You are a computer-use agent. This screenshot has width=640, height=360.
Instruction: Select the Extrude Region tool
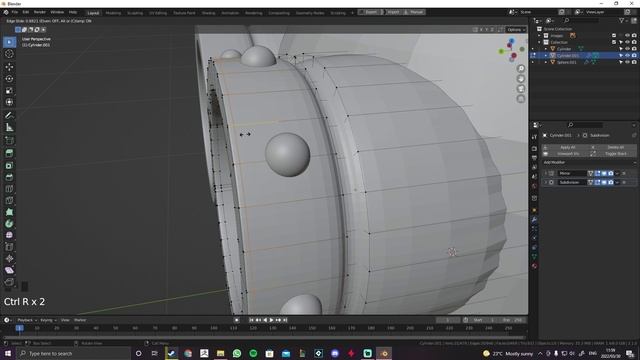coord(9,153)
